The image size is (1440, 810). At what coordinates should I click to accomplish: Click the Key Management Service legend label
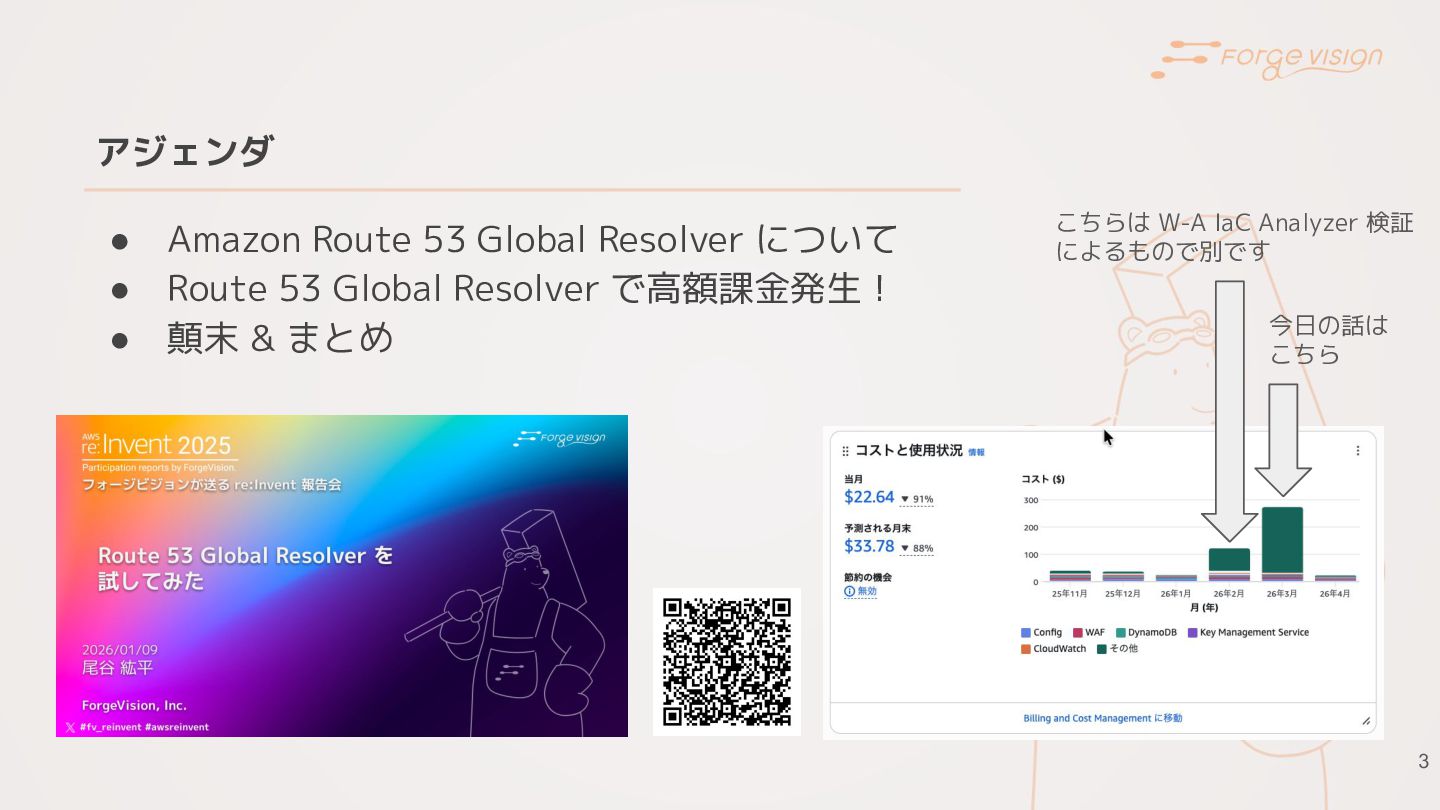click(x=1254, y=633)
